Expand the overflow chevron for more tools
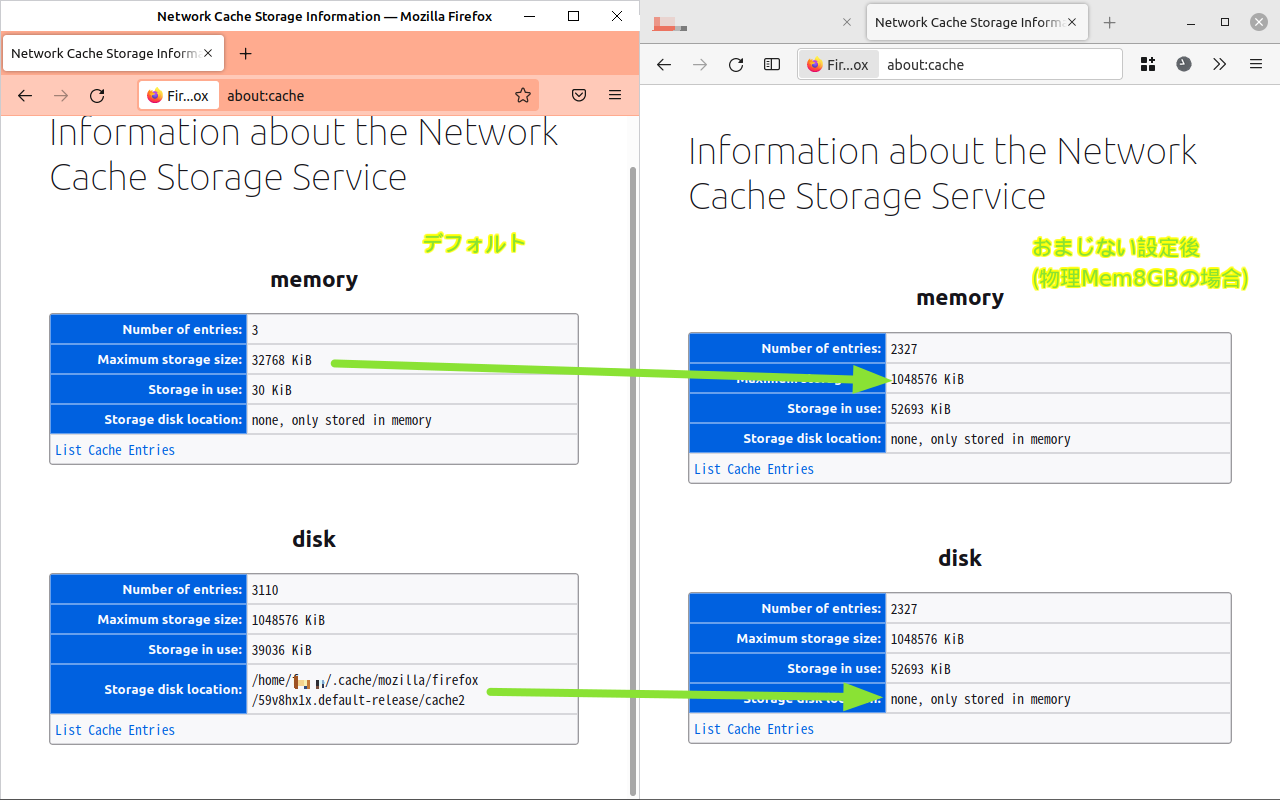The height and width of the screenshot is (800, 1280). pyautogui.click(x=1219, y=64)
